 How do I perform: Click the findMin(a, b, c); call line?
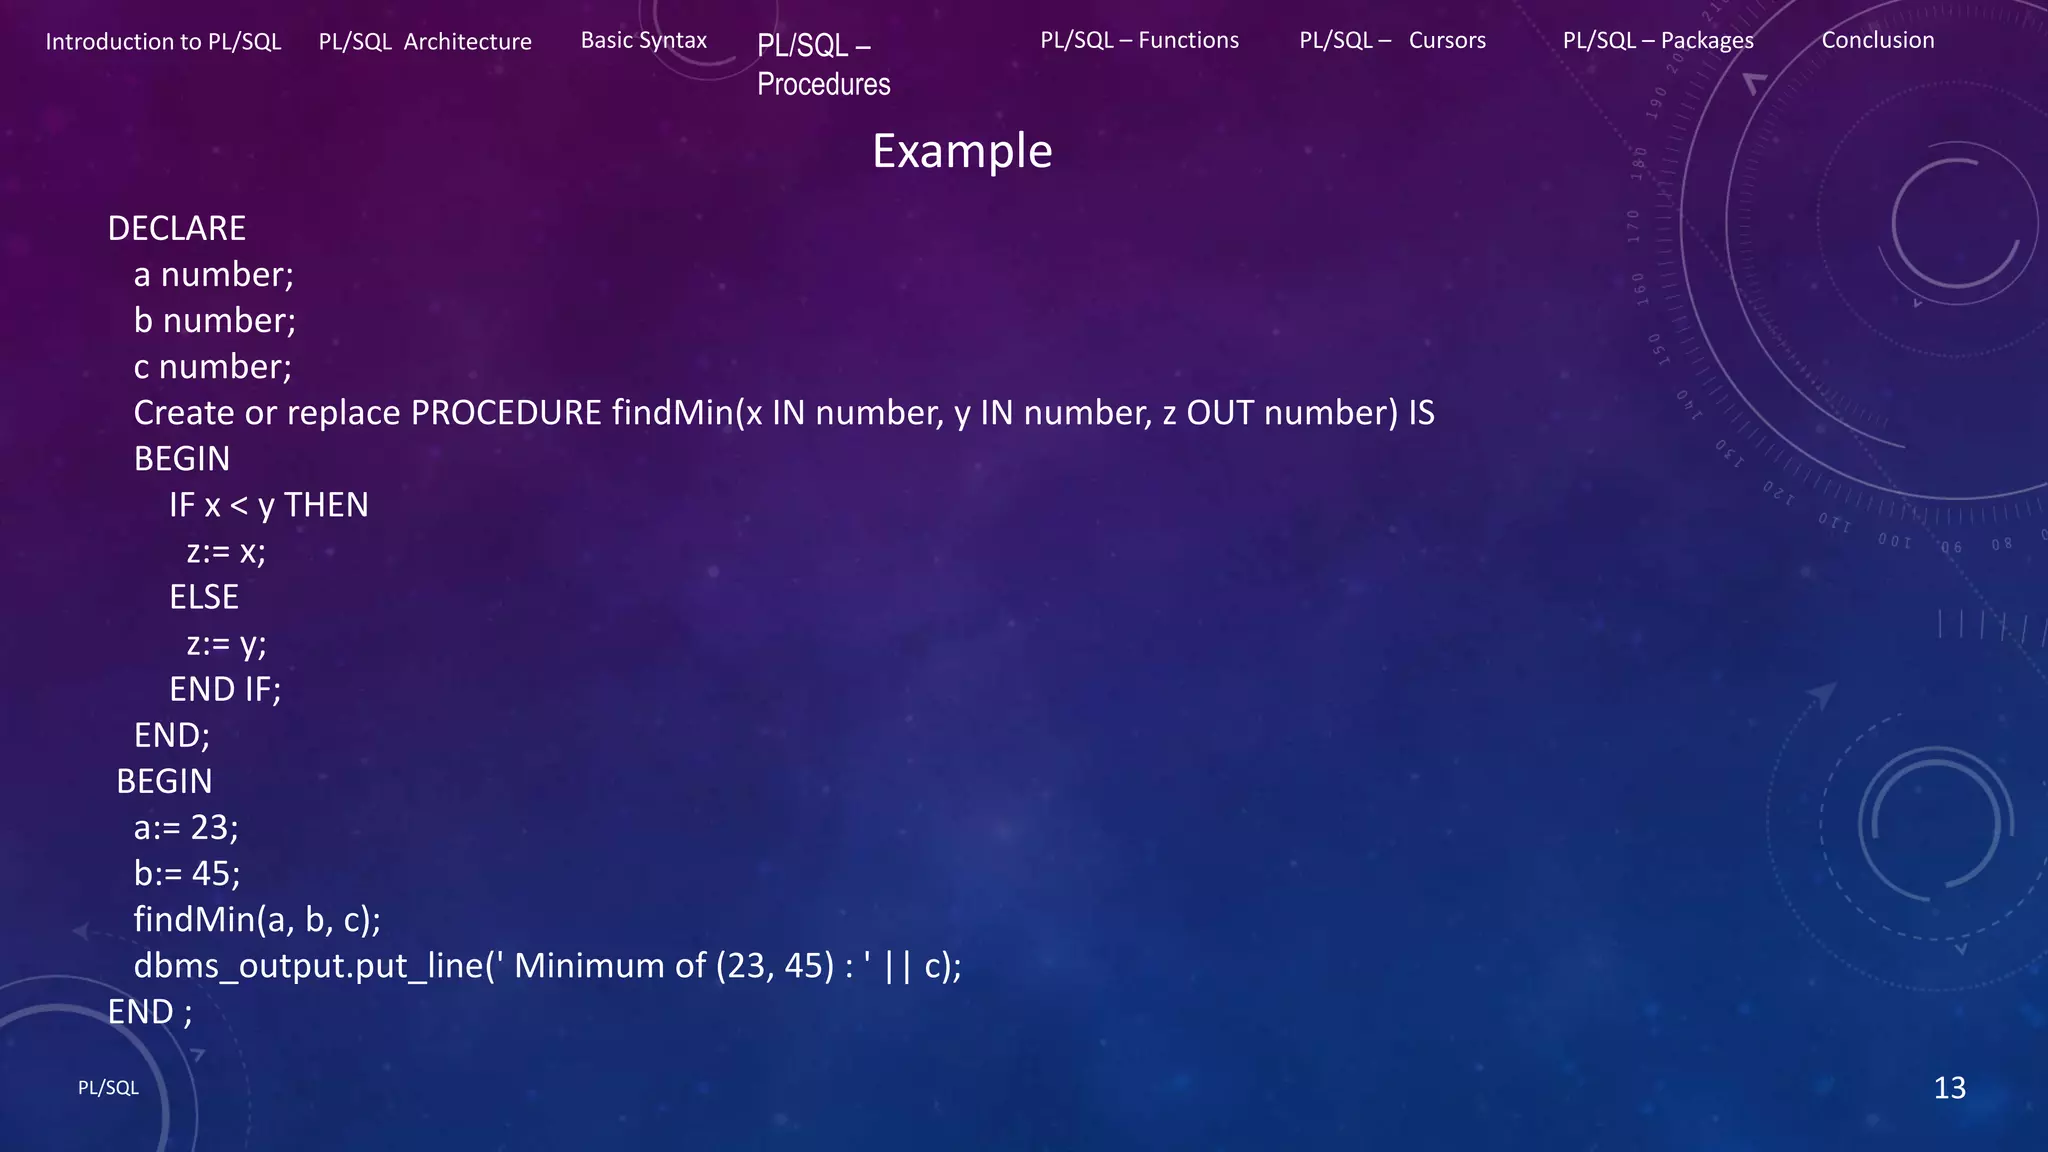click(x=257, y=920)
